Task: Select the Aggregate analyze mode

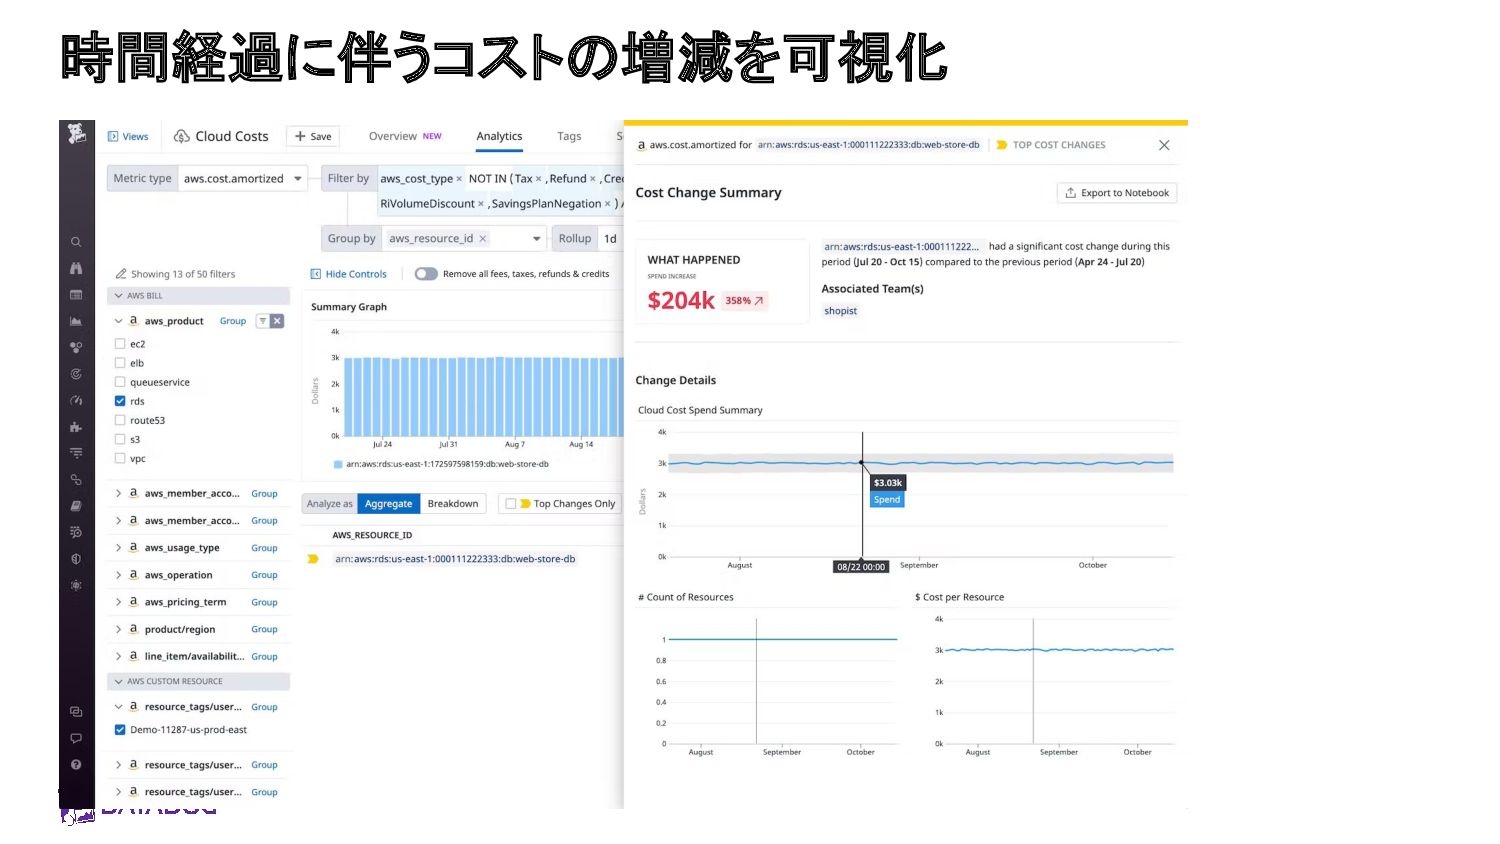Action: [388, 504]
